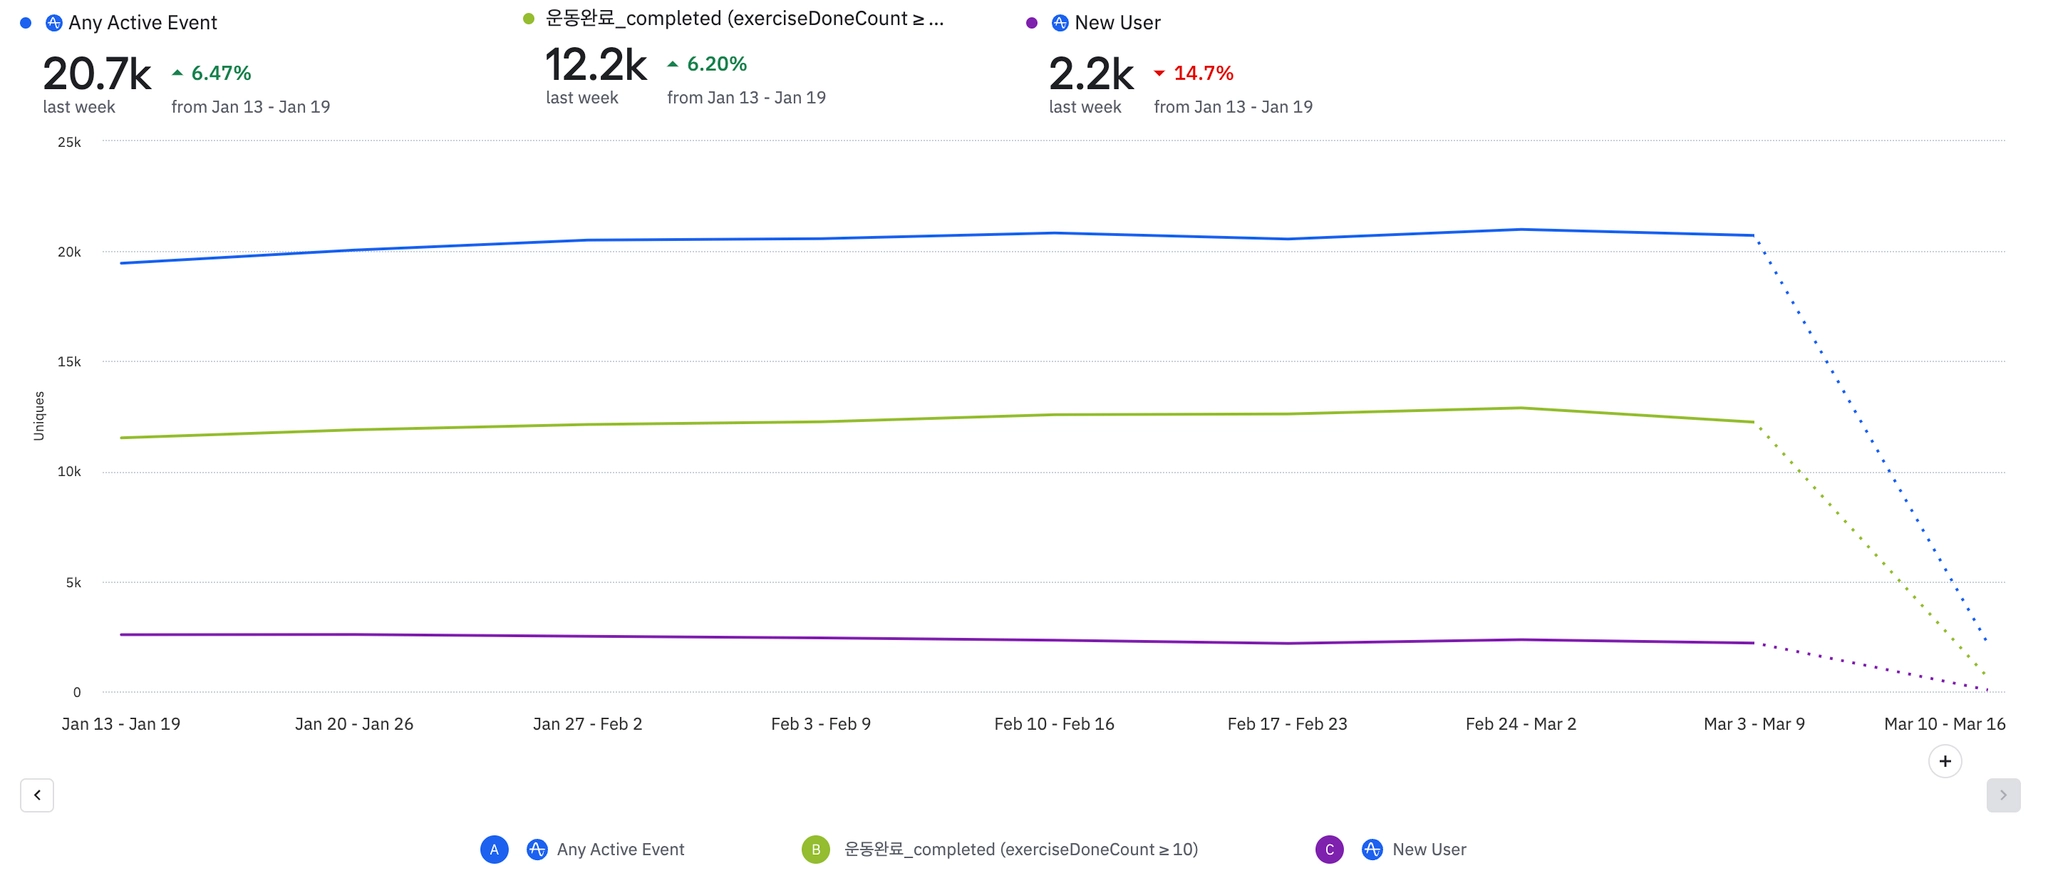This screenshot has height=881, width=2048.
Task: Go to next page with right chevron
Action: [2003, 795]
